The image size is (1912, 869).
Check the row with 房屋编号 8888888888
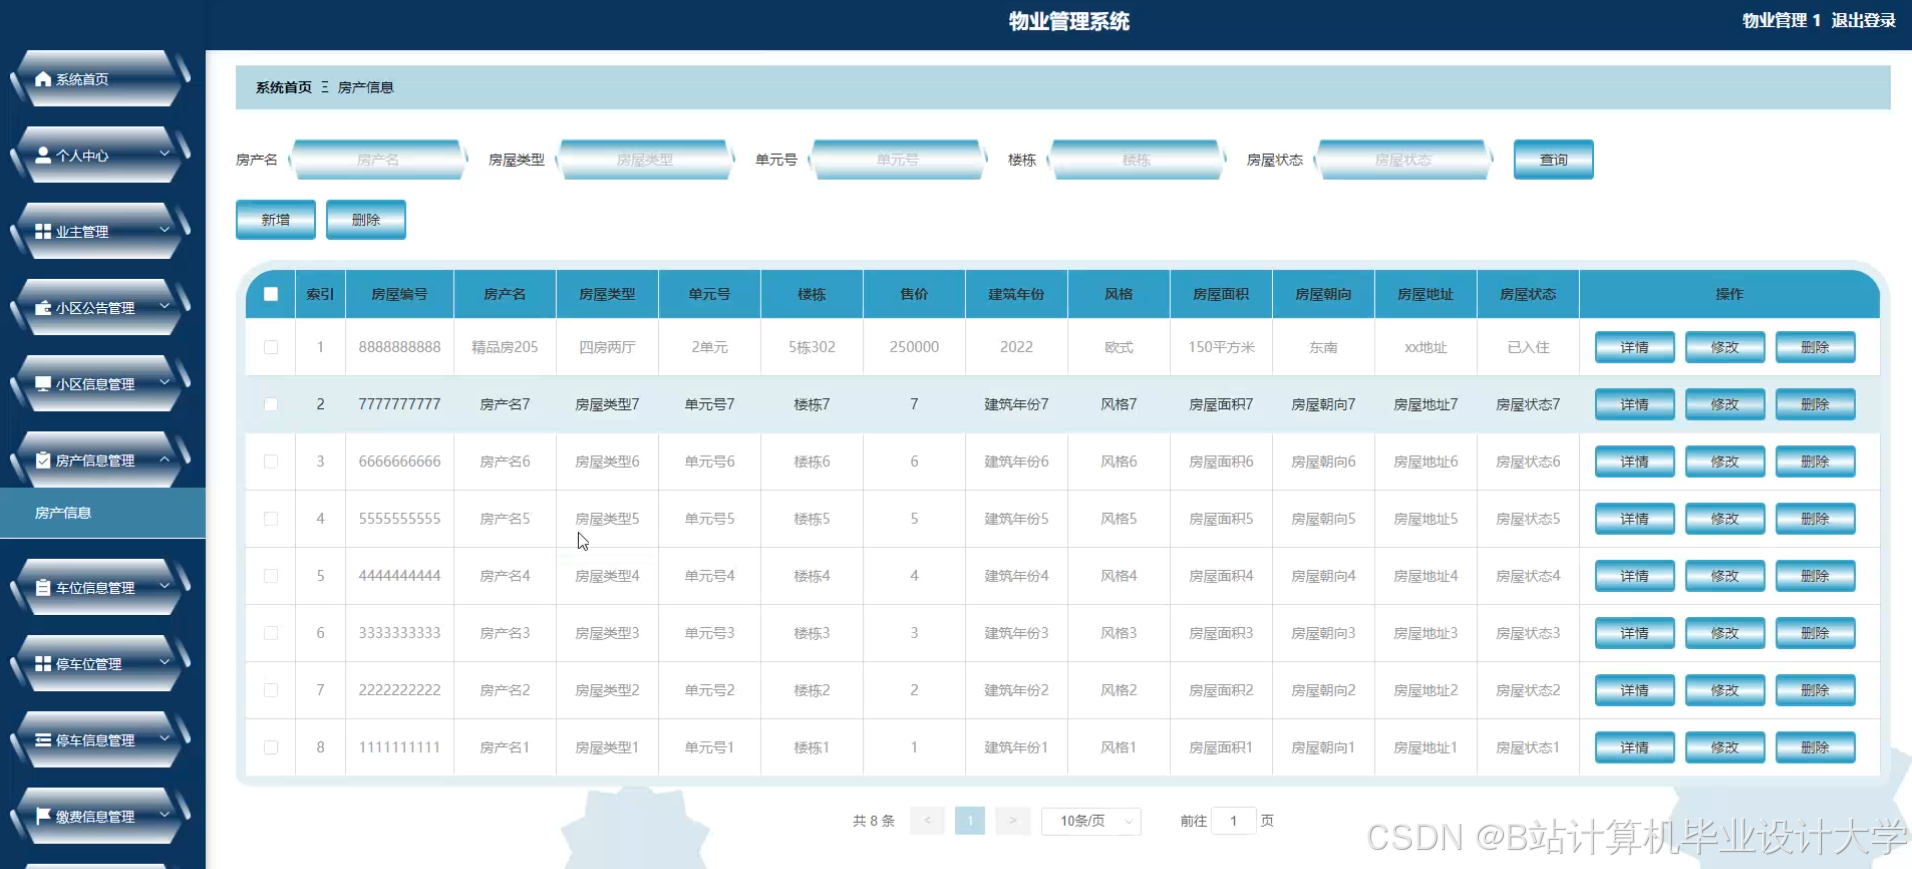coord(271,347)
